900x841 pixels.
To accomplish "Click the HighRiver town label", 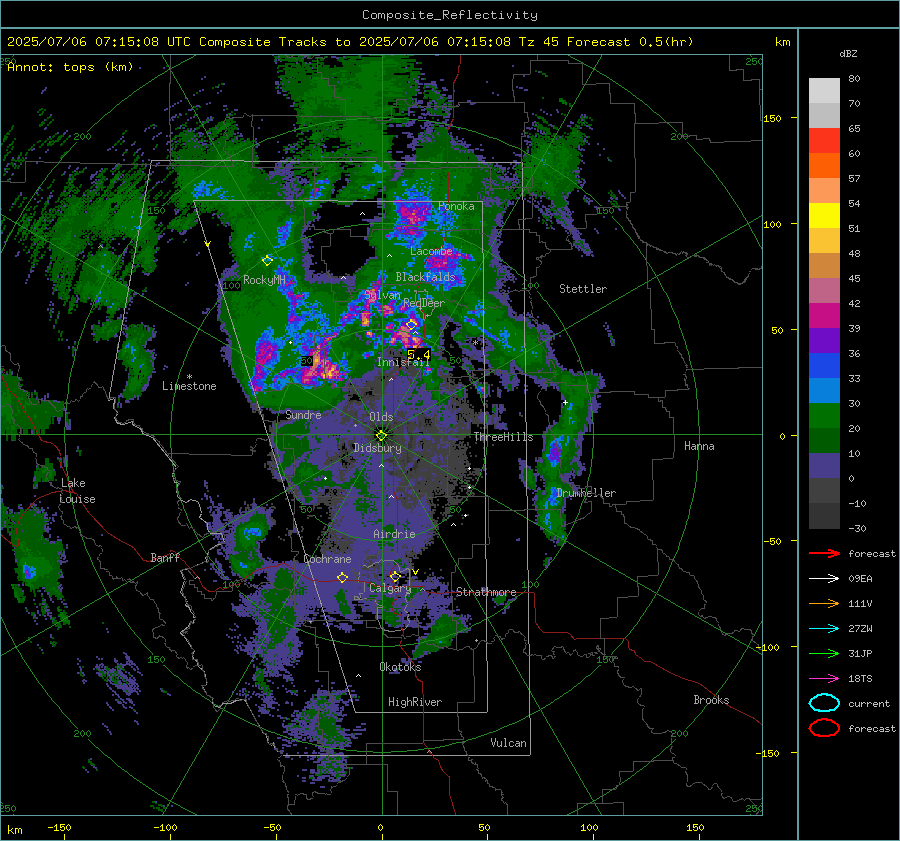I will pyautogui.click(x=415, y=702).
